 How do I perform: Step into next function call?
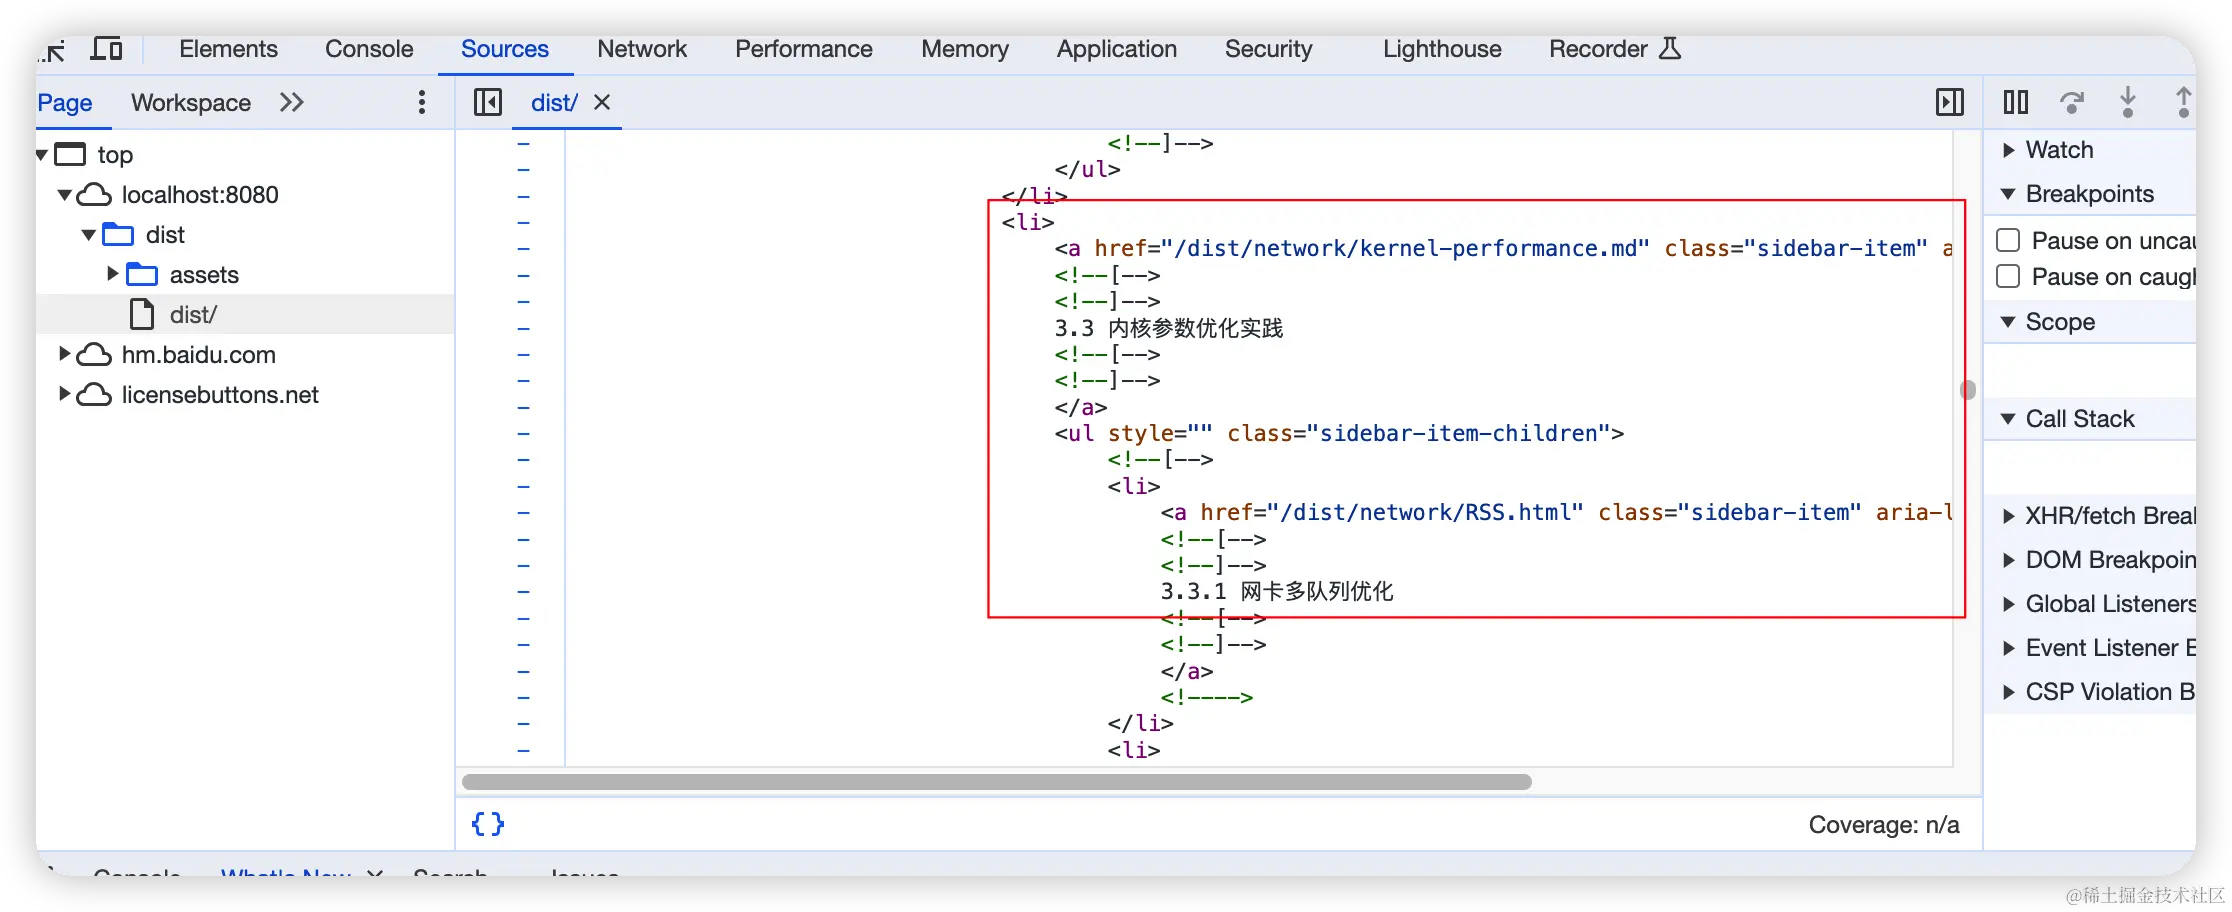tap(2128, 102)
